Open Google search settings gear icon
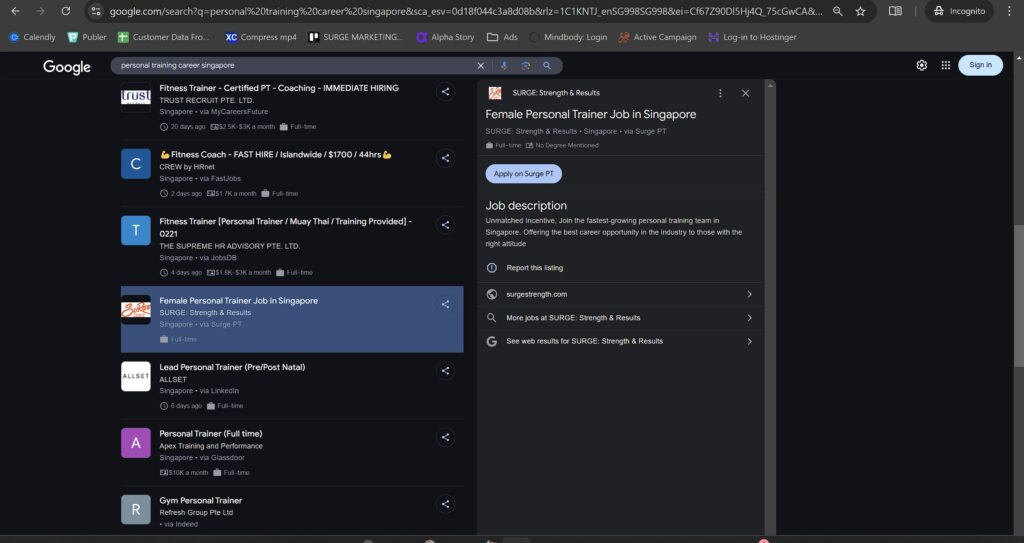 point(921,65)
